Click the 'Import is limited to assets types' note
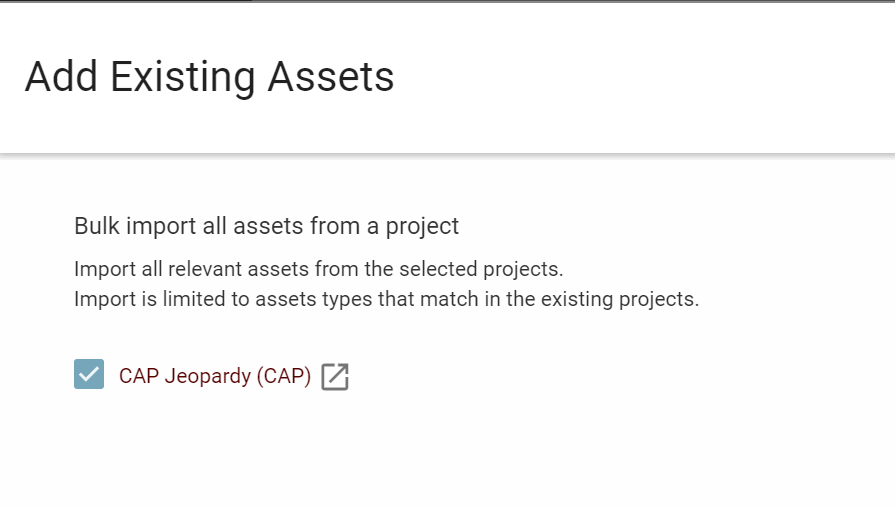Screen dimensions: 895x508 (386, 299)
